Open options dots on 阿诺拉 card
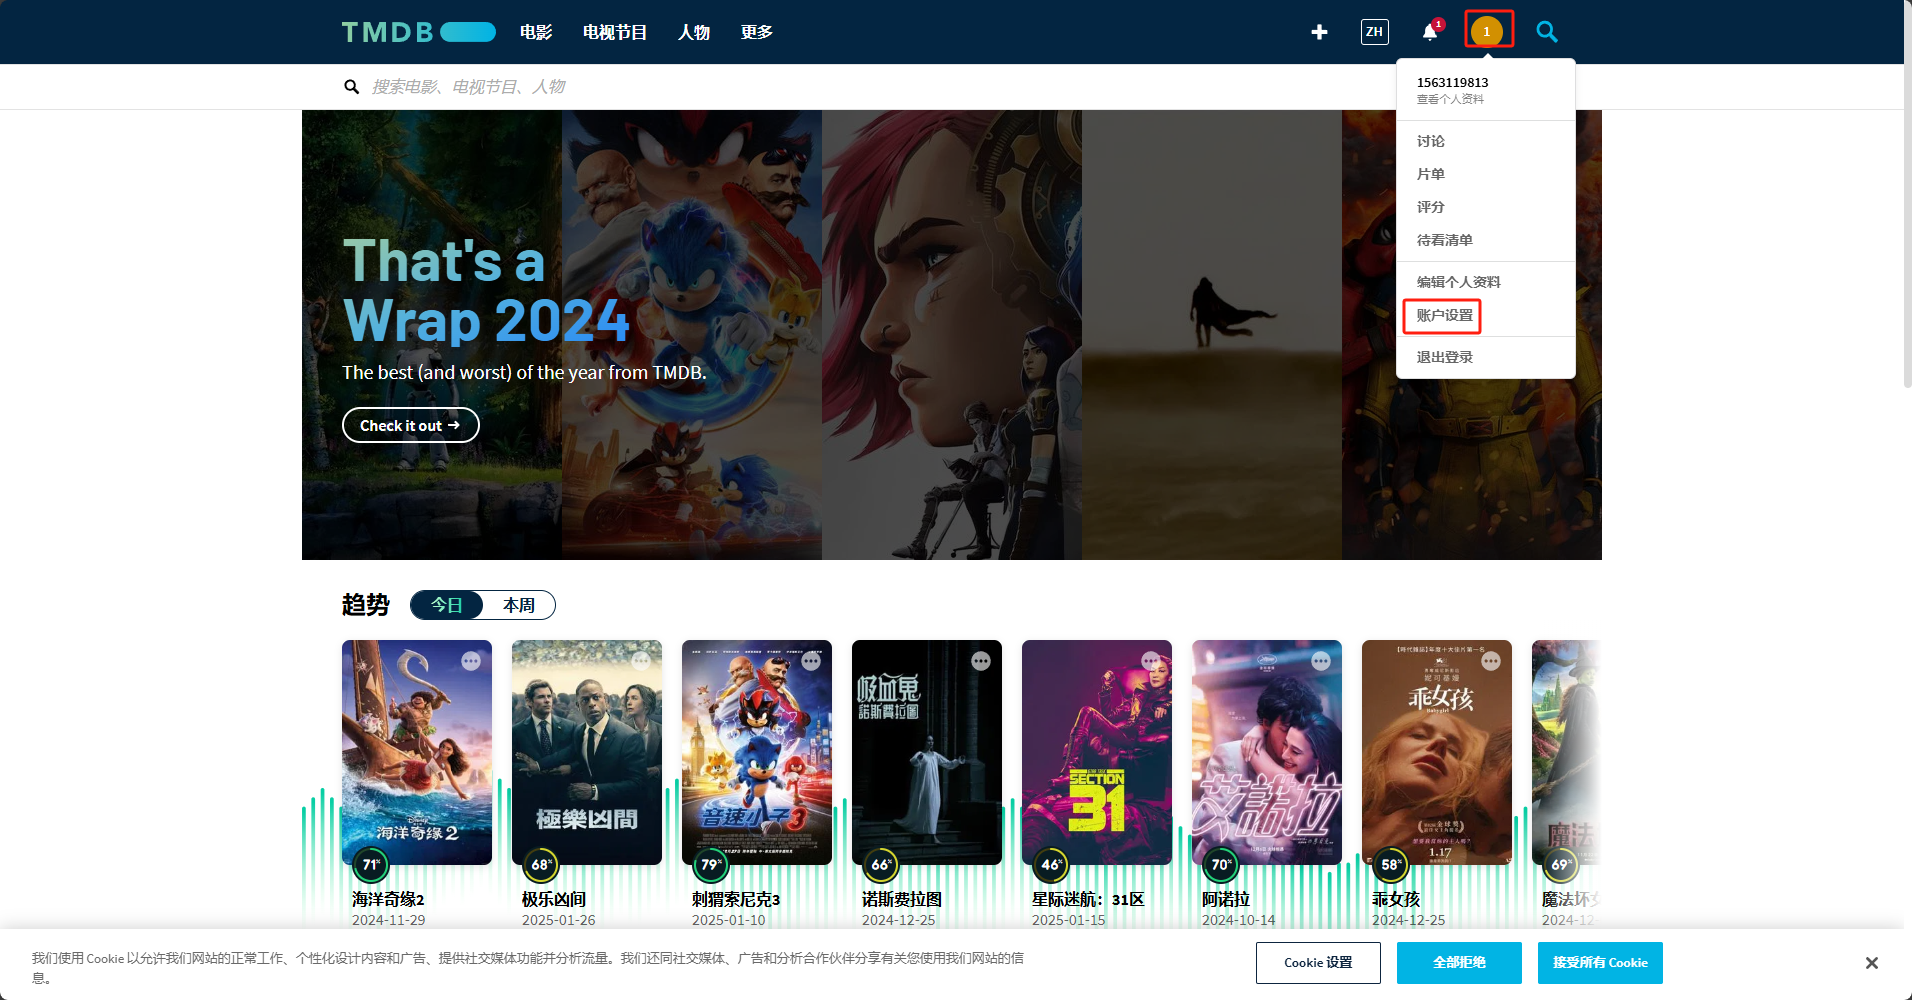Screen dimensions: 1912x1000 [x=1321, y=661]
